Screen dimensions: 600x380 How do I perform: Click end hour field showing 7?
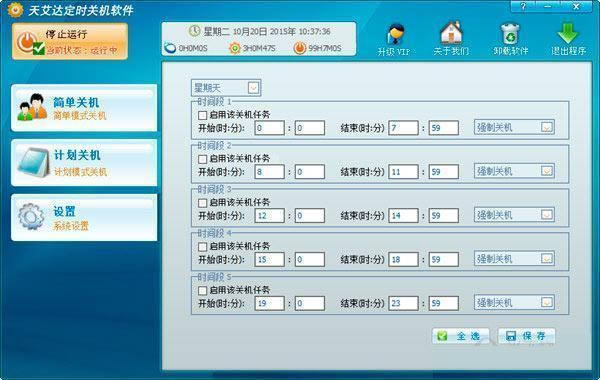(403, 128)
